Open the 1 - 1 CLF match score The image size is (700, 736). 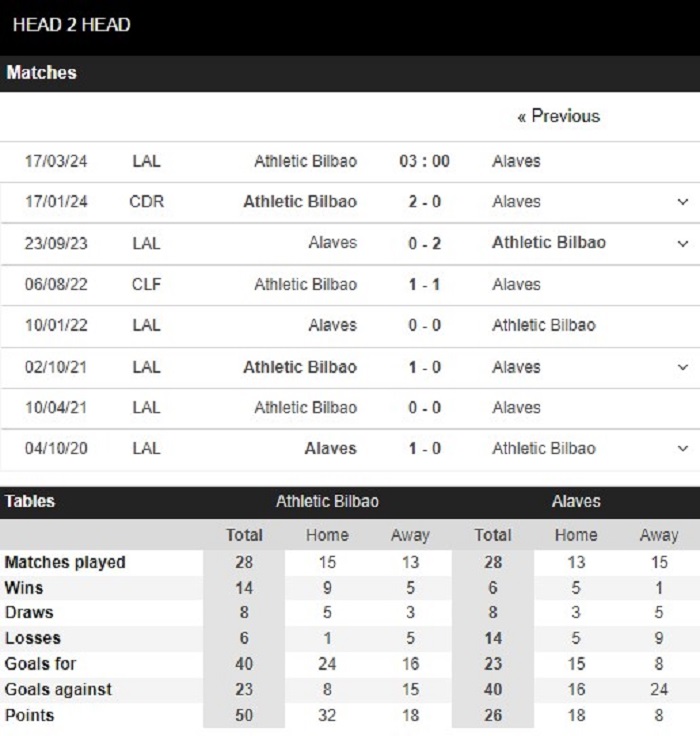pyautogui.click(x=424, y=284)
